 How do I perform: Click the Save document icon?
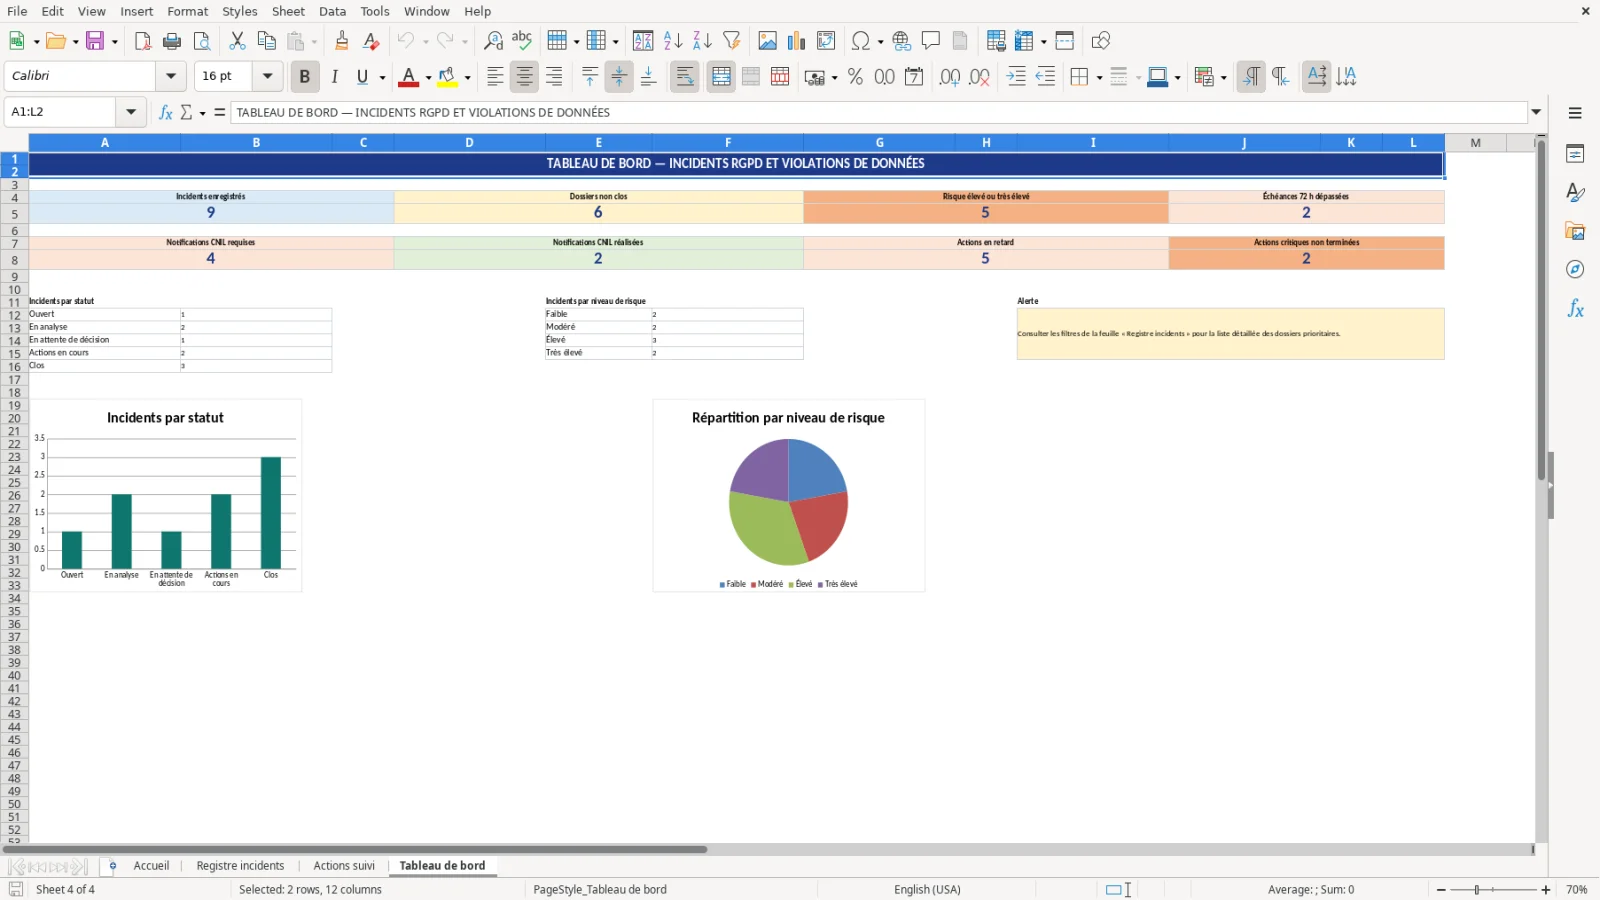tap(95, 41)
